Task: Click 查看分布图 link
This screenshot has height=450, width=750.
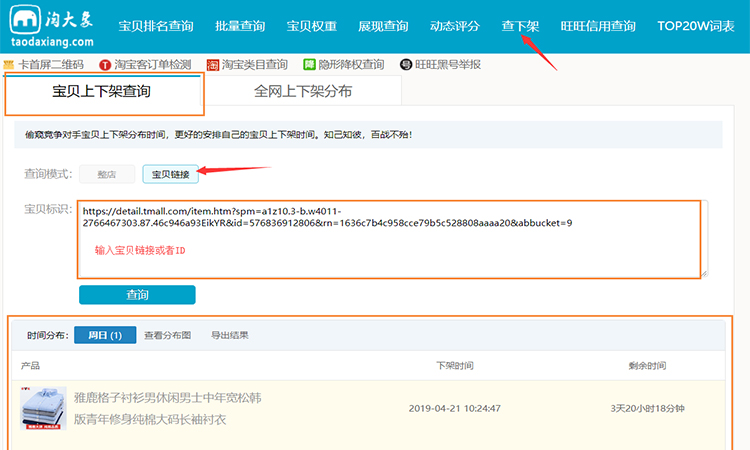Action: tap(167, 335)
